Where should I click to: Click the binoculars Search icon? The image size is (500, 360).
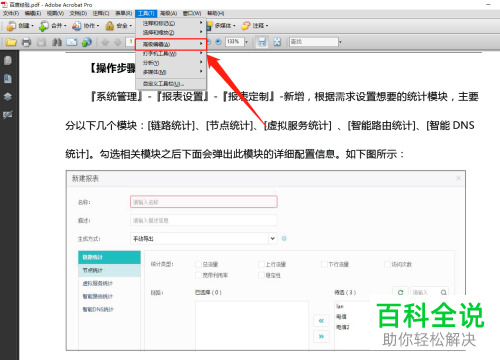(x=57, y=42)
